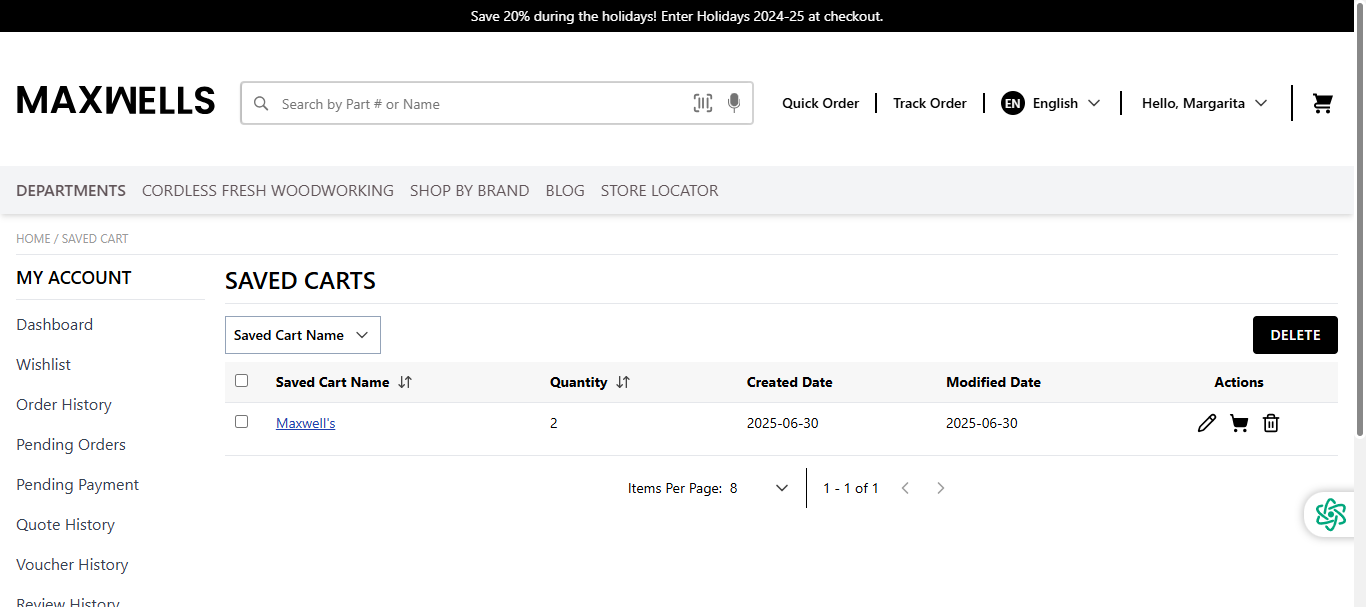Open the Quick Order link

pyautogui.click(x=820, y=103)
